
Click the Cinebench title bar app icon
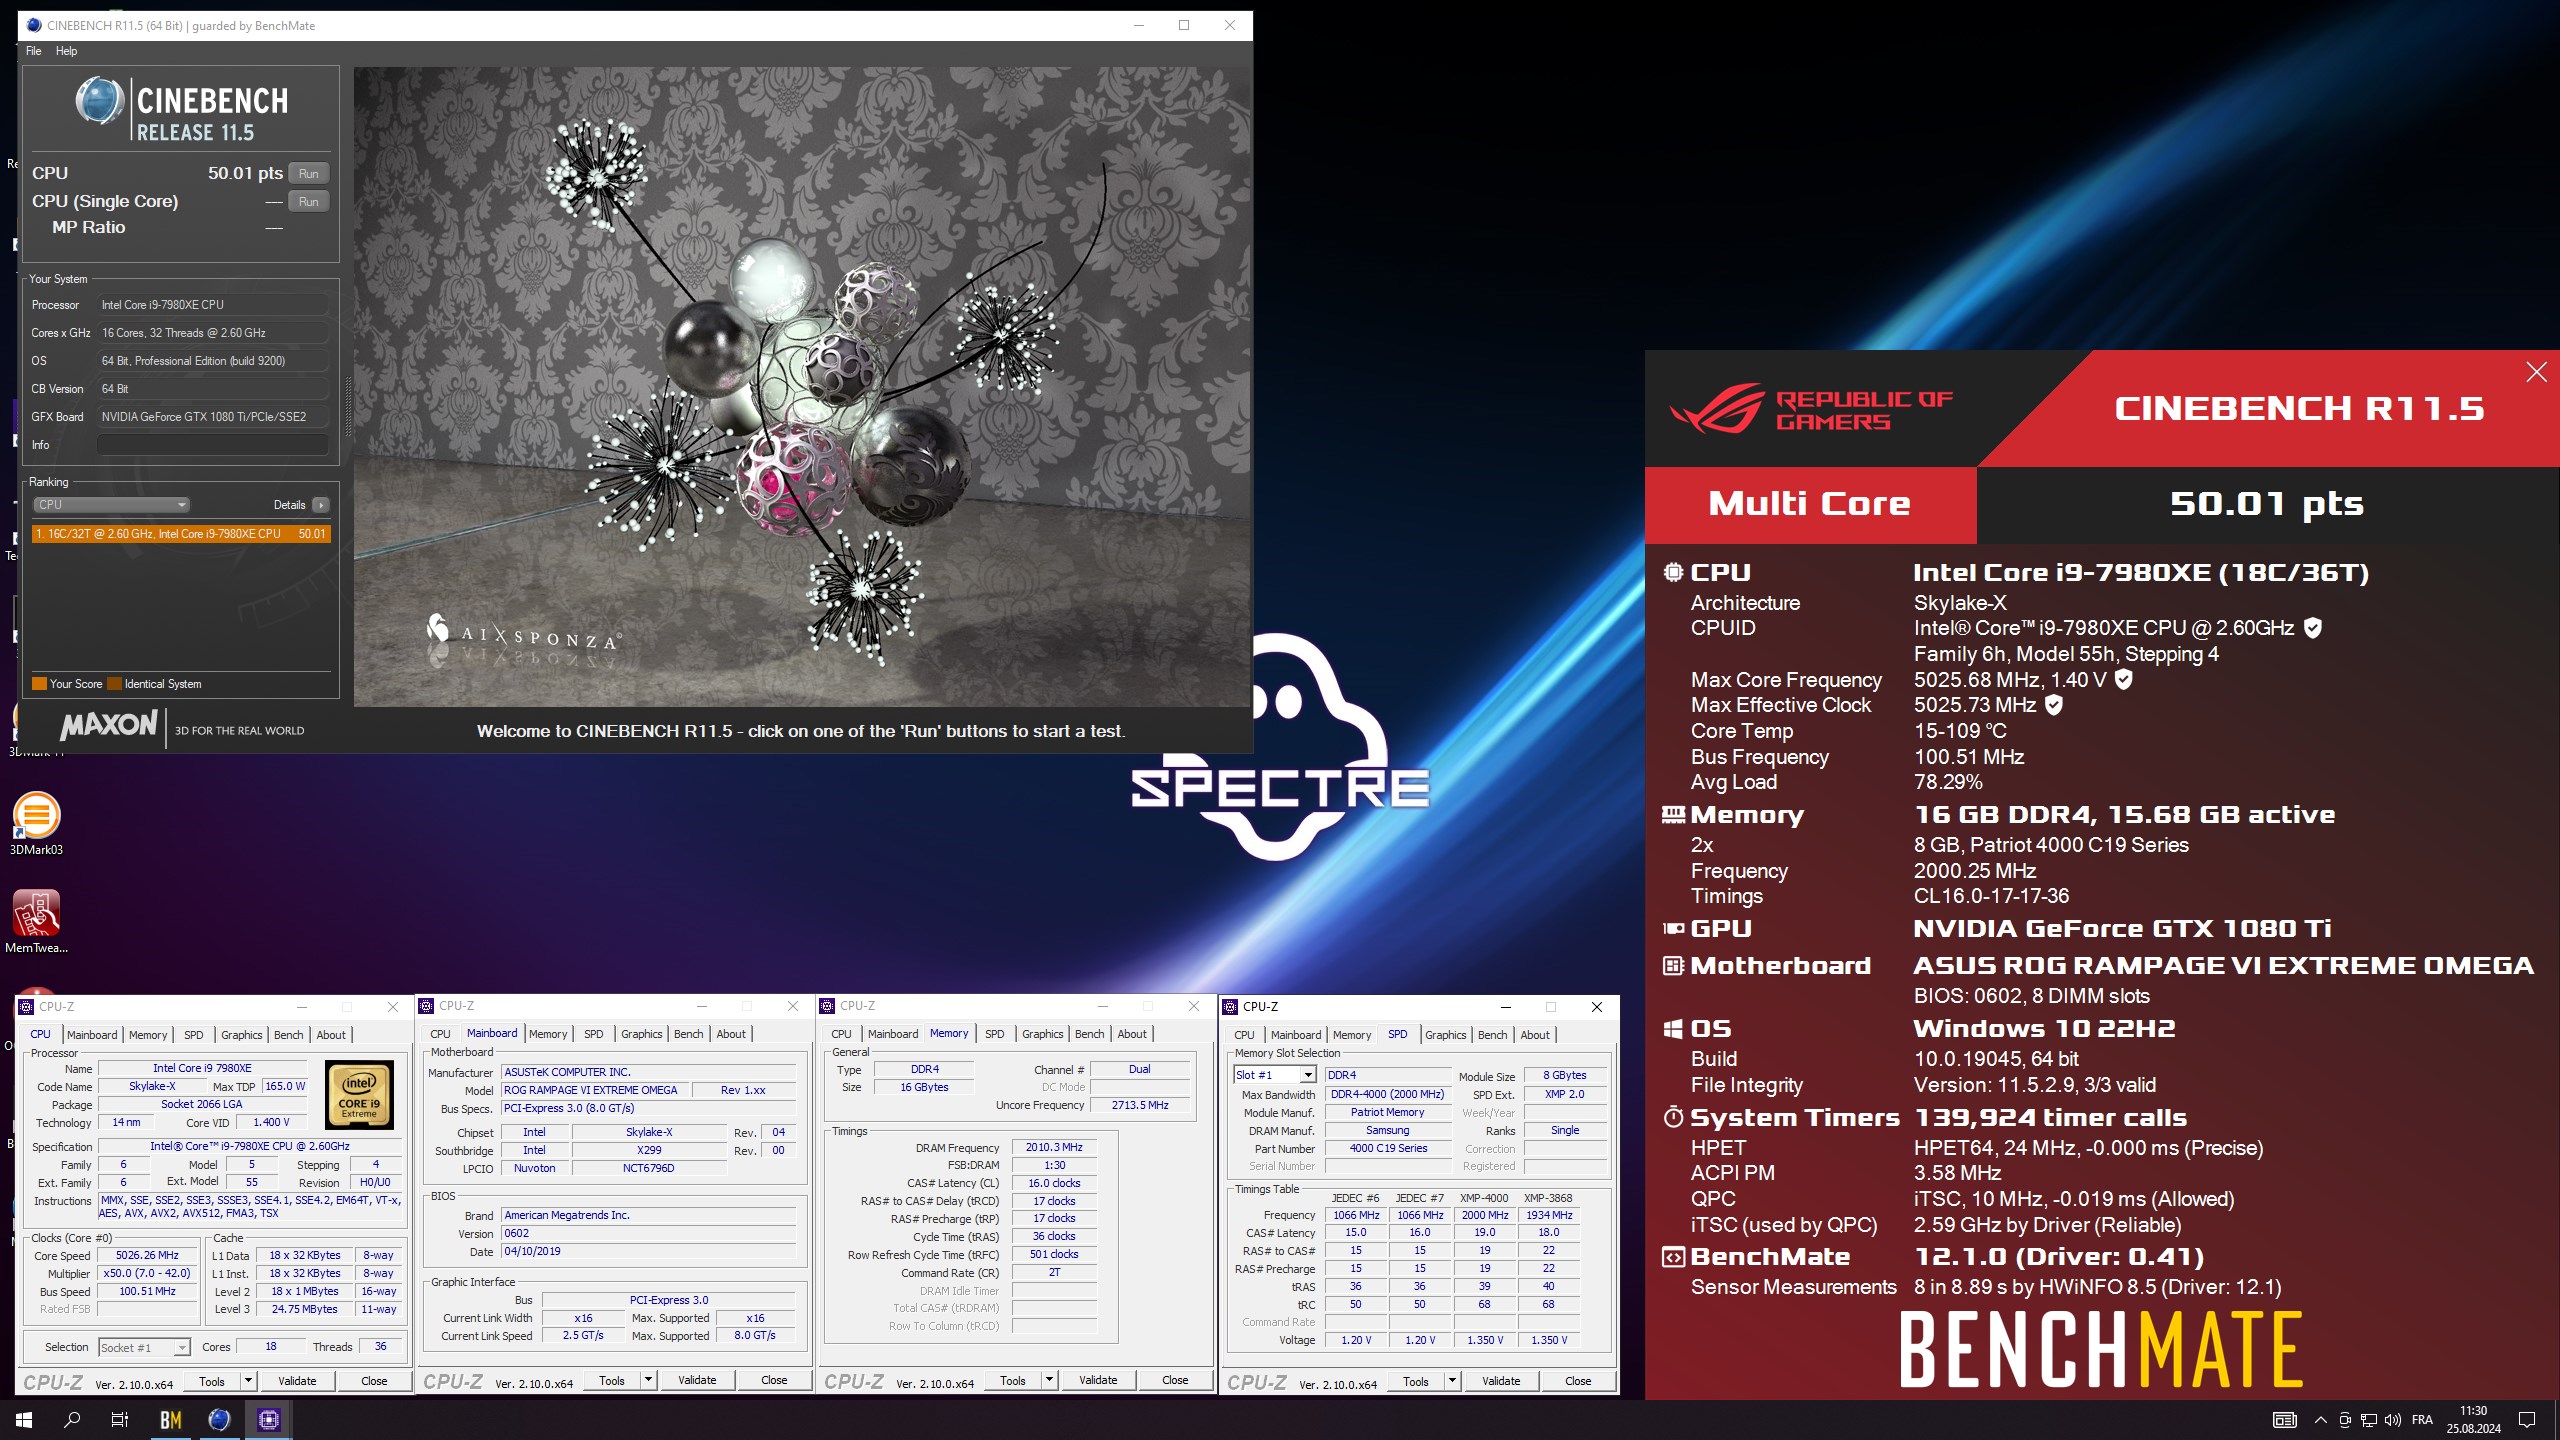34,25
